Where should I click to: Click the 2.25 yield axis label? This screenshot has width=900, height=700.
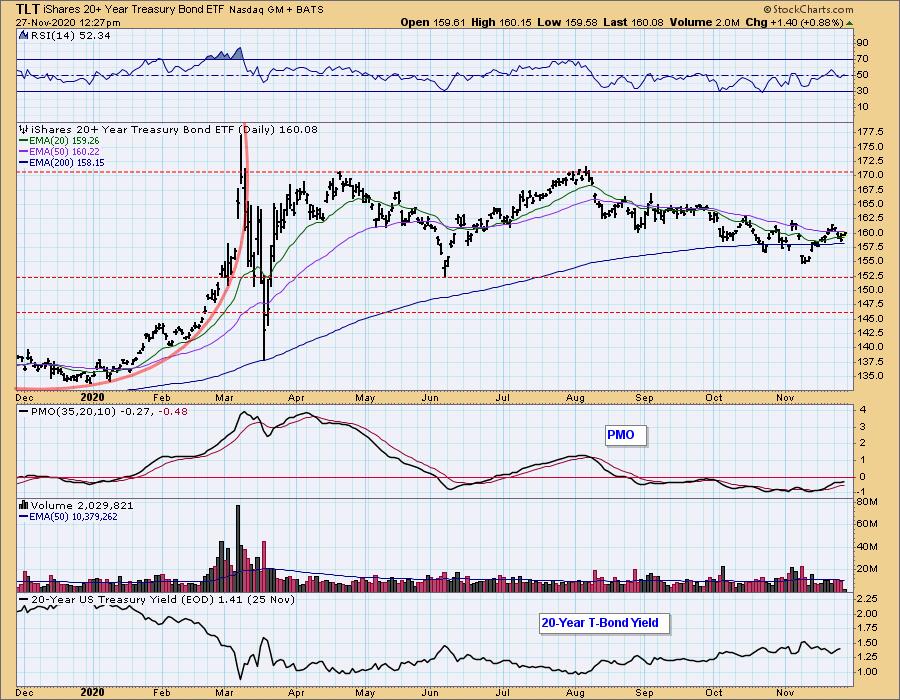pos(867,598)
